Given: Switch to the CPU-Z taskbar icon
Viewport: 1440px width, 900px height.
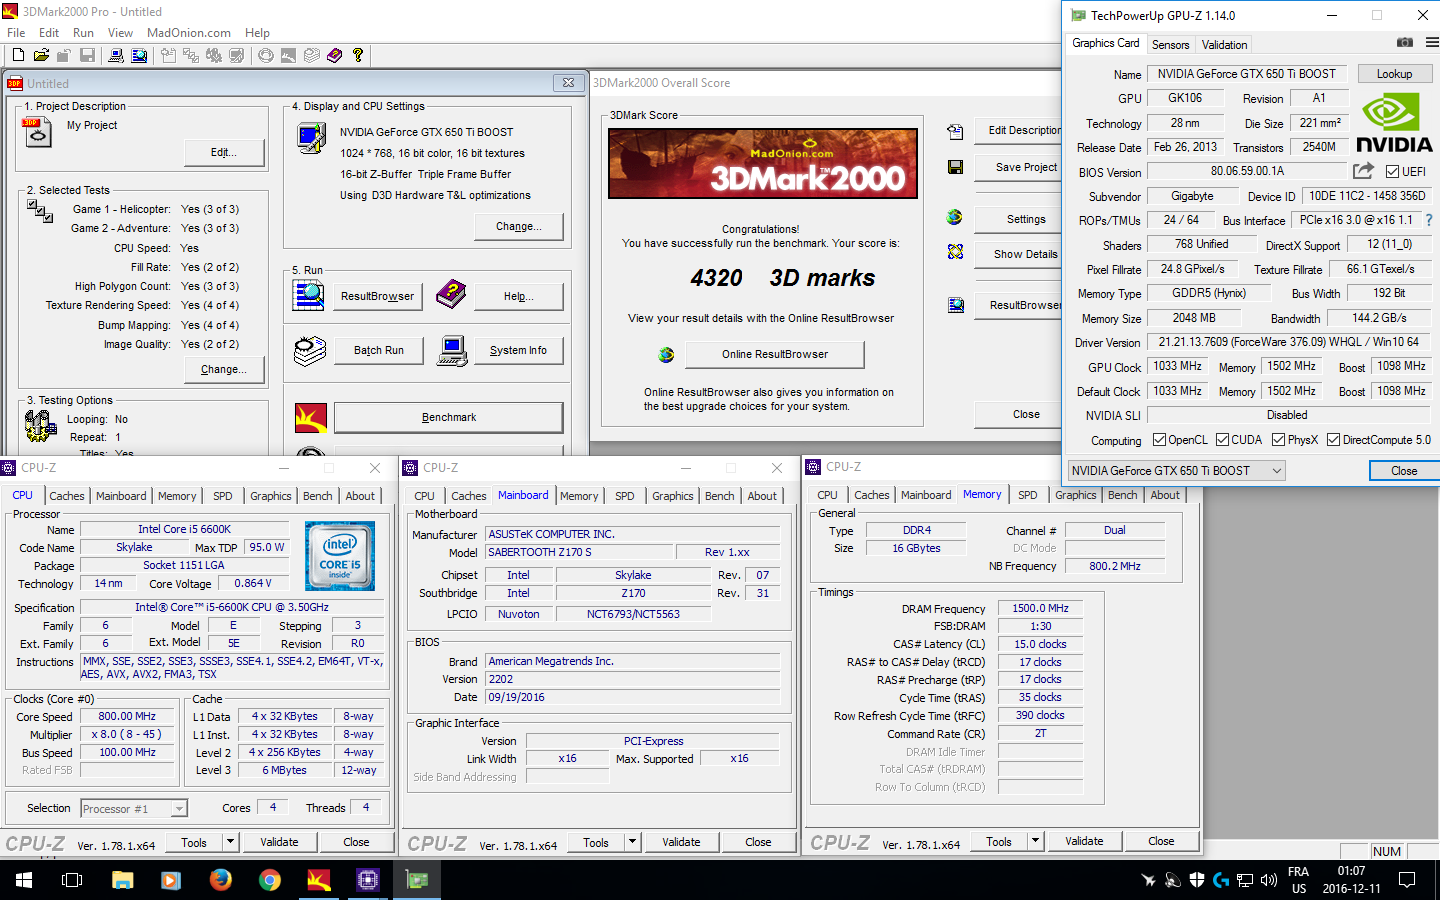Looking at the screenshot, I should pyautogui.click(x=367, y=880).
